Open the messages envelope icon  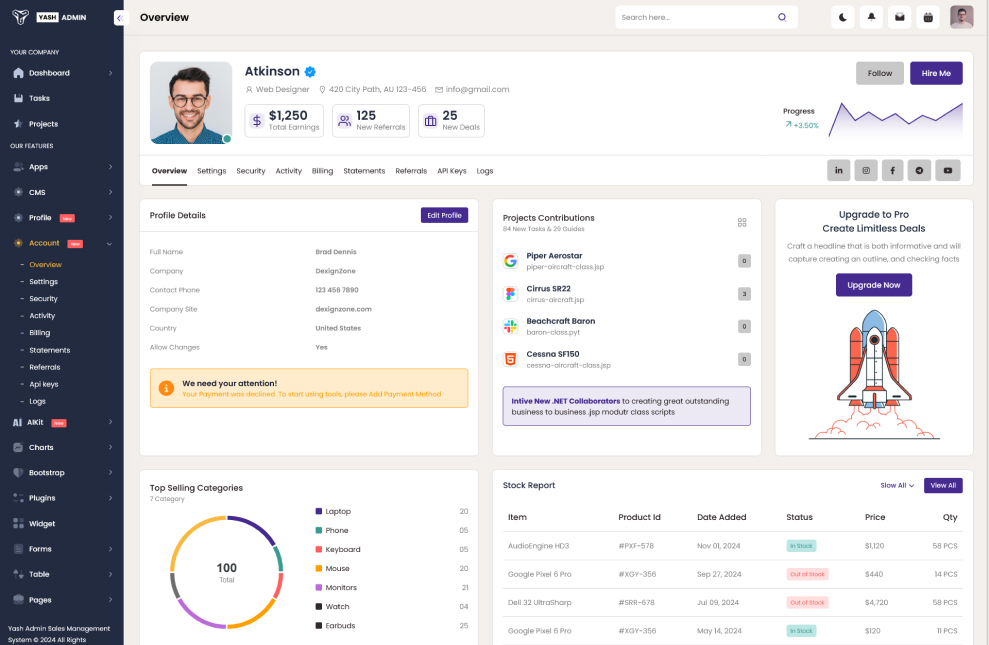[899, 18]
